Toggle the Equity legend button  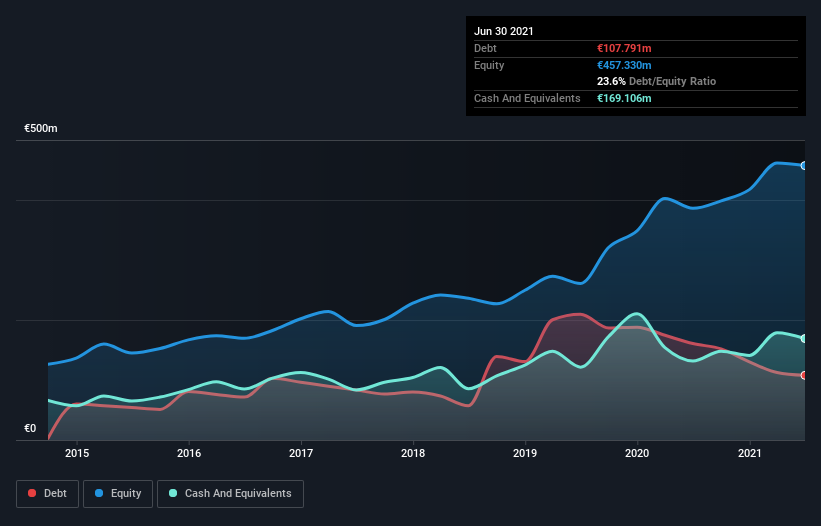118,494
